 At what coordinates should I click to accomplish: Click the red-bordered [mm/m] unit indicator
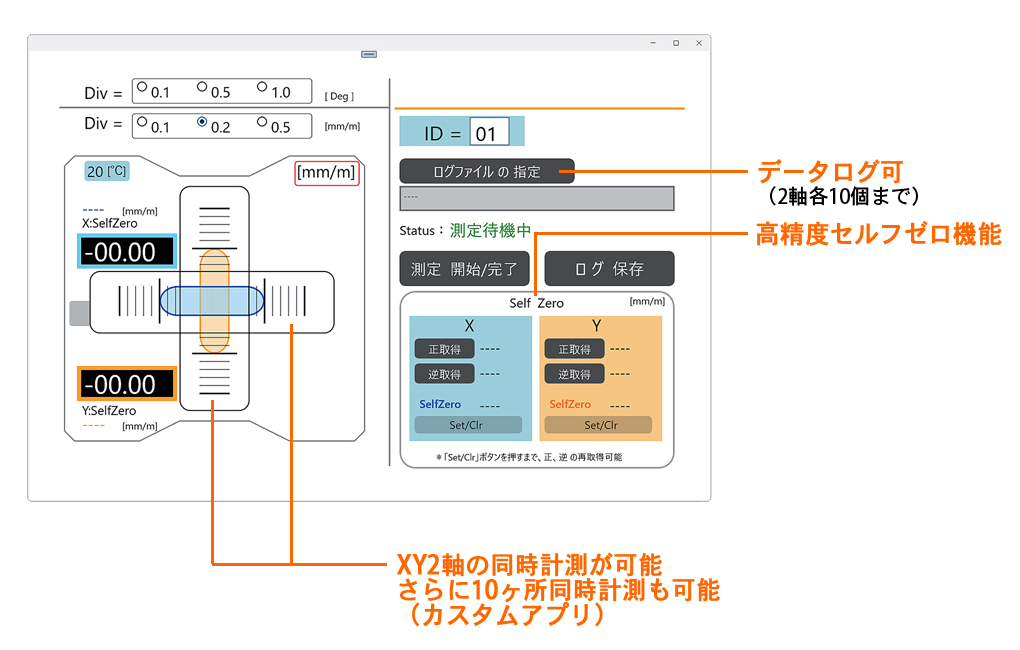point(327,173)
